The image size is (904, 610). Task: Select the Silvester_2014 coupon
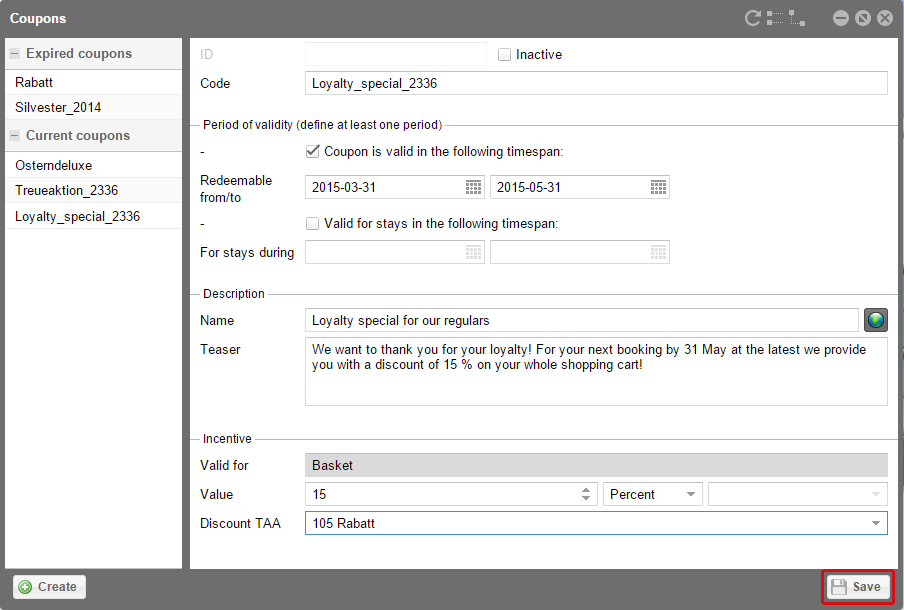[58, 107]
